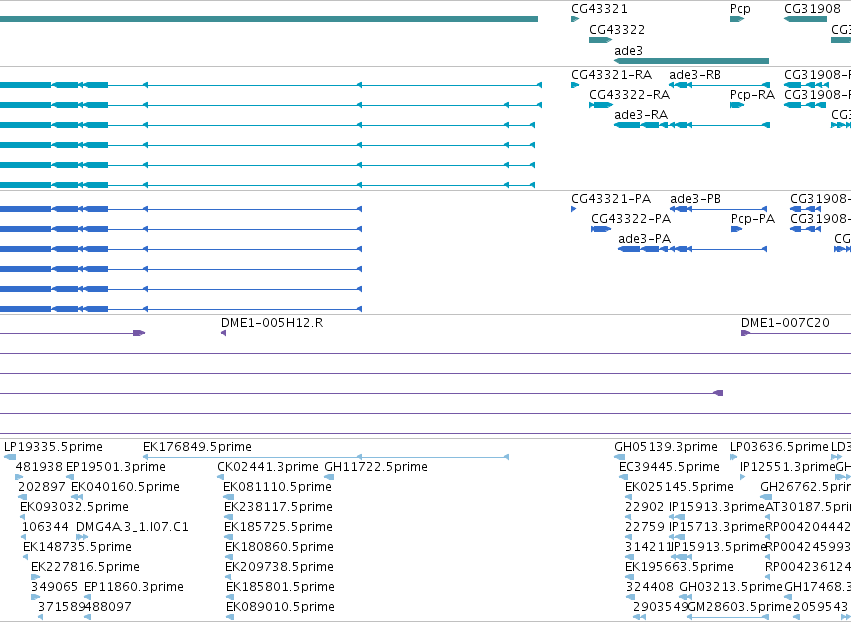
Task: Click EST EK081110.5prime
Action: 277,487
